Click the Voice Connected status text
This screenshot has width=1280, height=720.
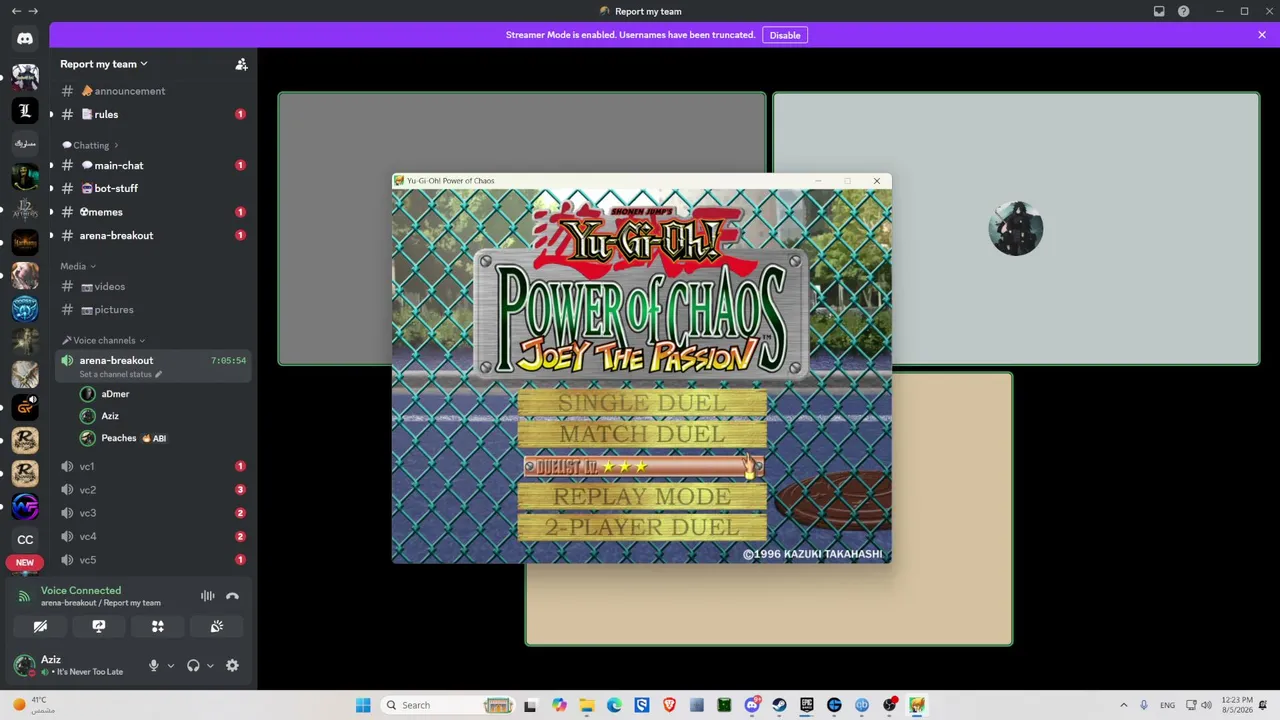point(81,590)
